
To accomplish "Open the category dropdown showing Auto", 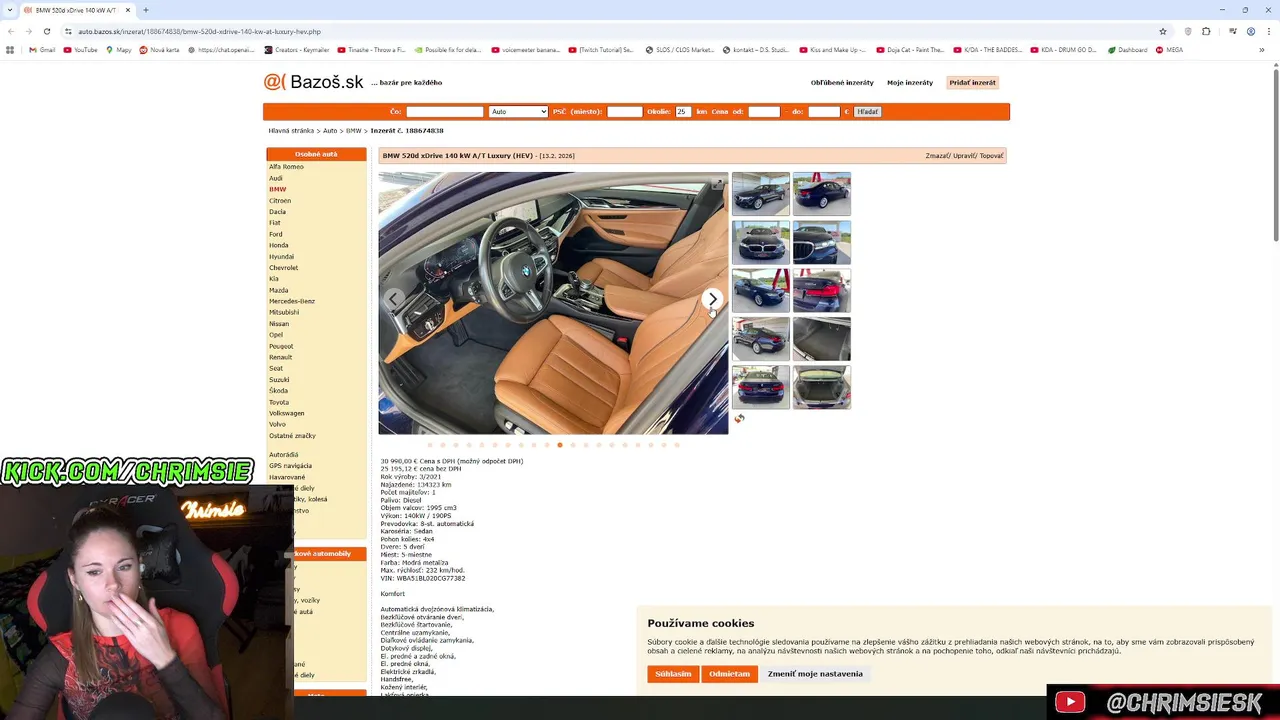I will tap(518, 112).
